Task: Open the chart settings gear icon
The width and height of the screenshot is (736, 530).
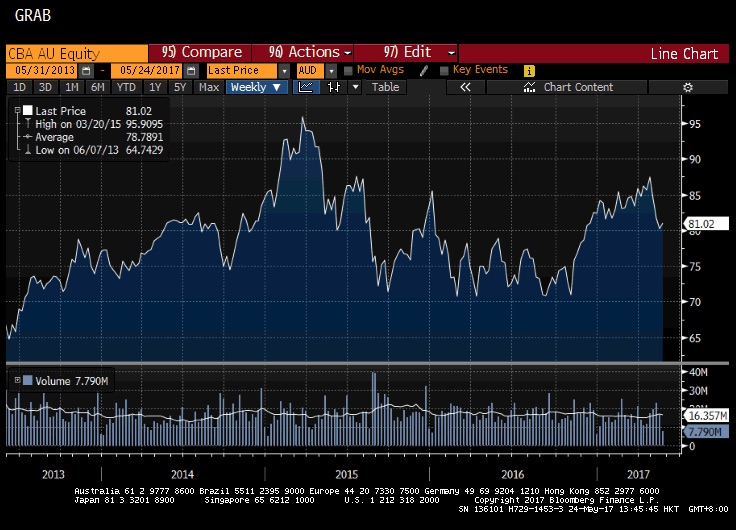Action: [x=686, y=87]
